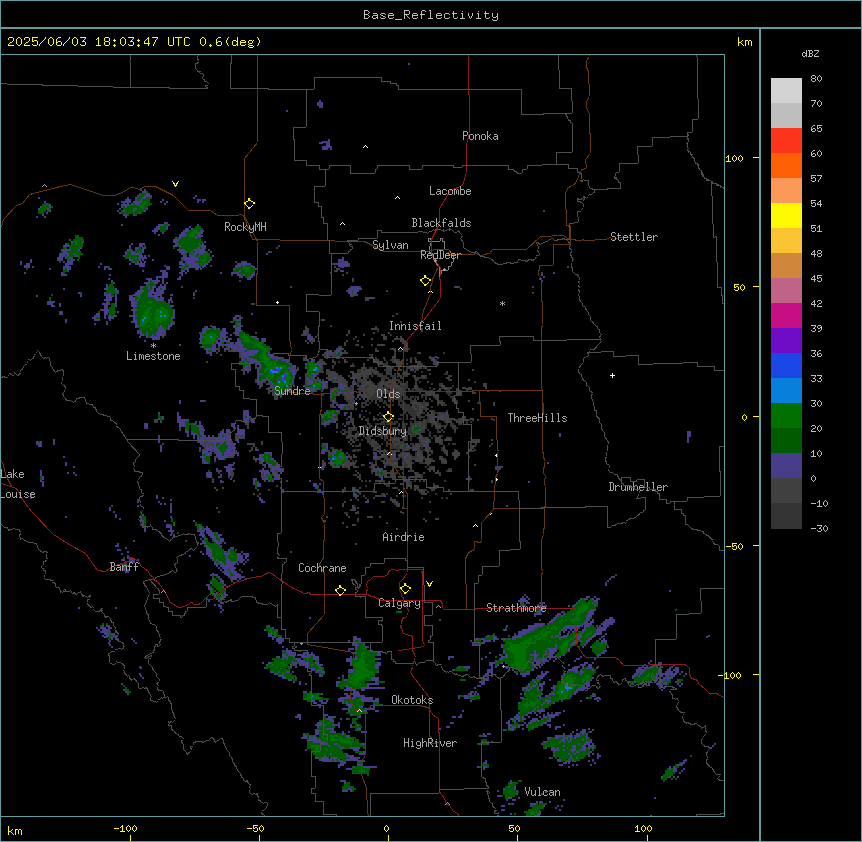The height and width of the screenshot is (842, 862).
Task: Select the Banff label
Action: (124, 567)
